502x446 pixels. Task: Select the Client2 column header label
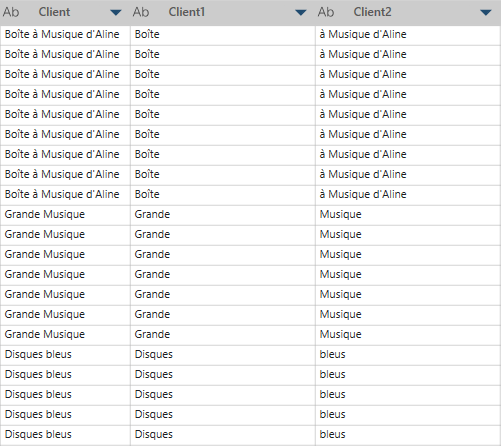click(x=372, y=12)
